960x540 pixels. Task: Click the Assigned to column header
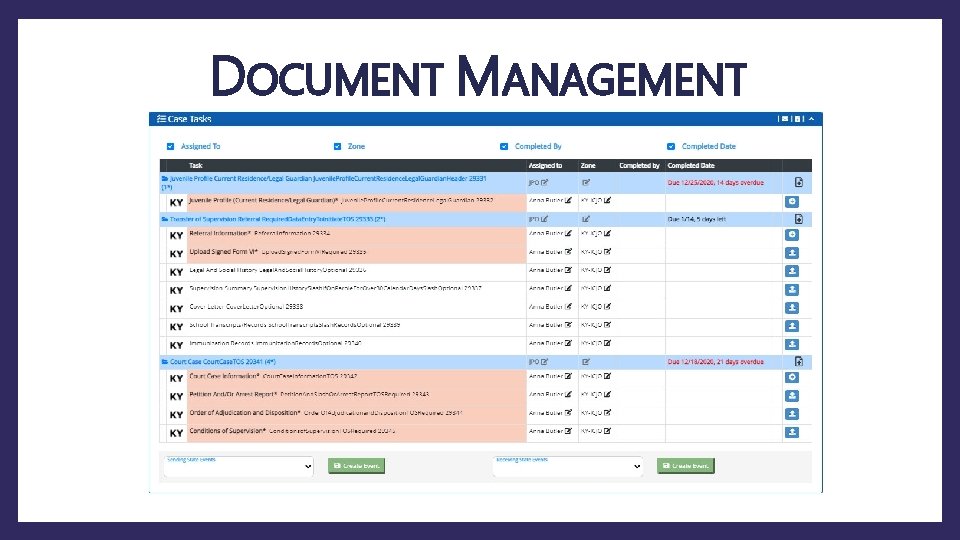click(545, 166)
